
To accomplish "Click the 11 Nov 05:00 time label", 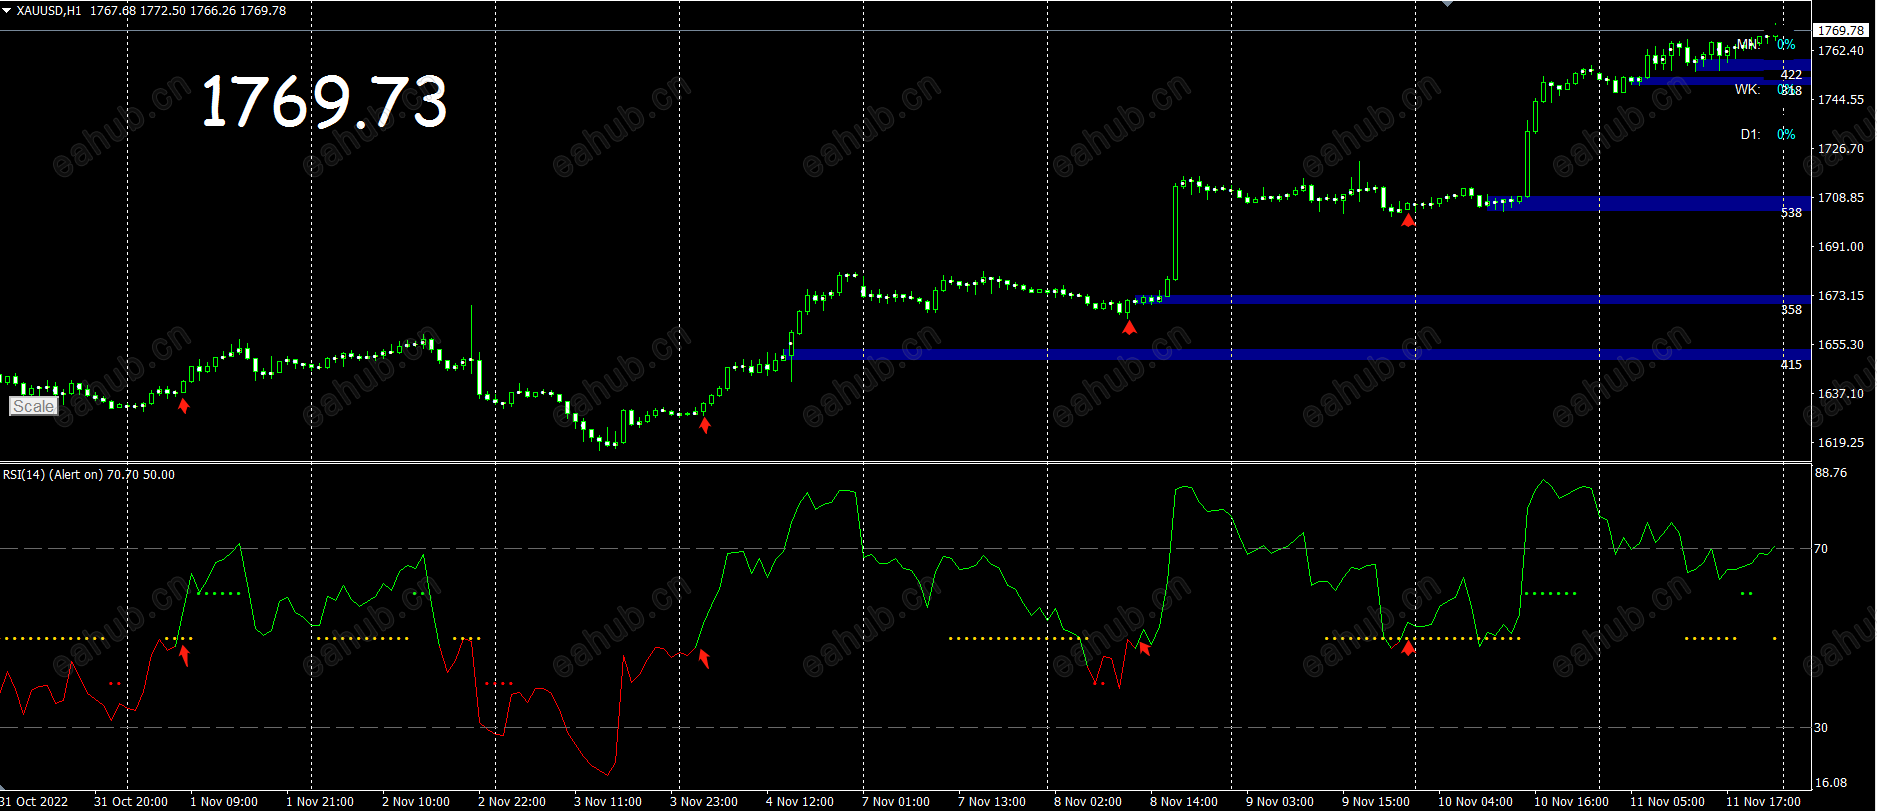I will pyautogui.click(x=1668, y=802).
